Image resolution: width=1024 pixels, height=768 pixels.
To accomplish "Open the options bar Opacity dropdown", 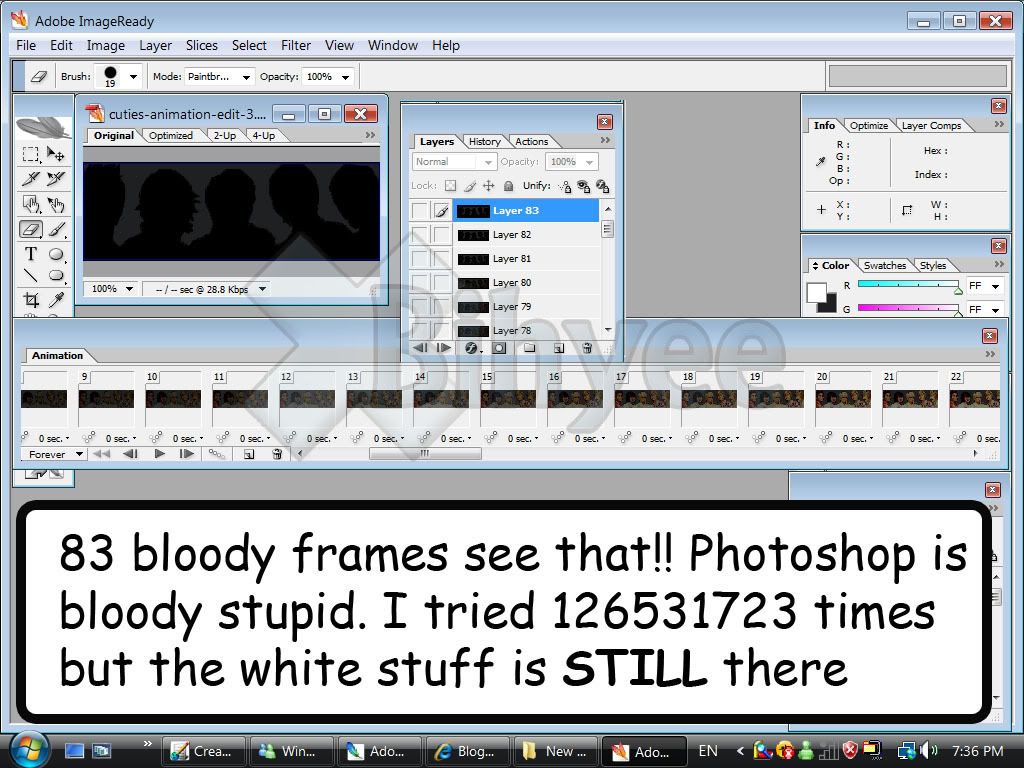I will 345,77.
